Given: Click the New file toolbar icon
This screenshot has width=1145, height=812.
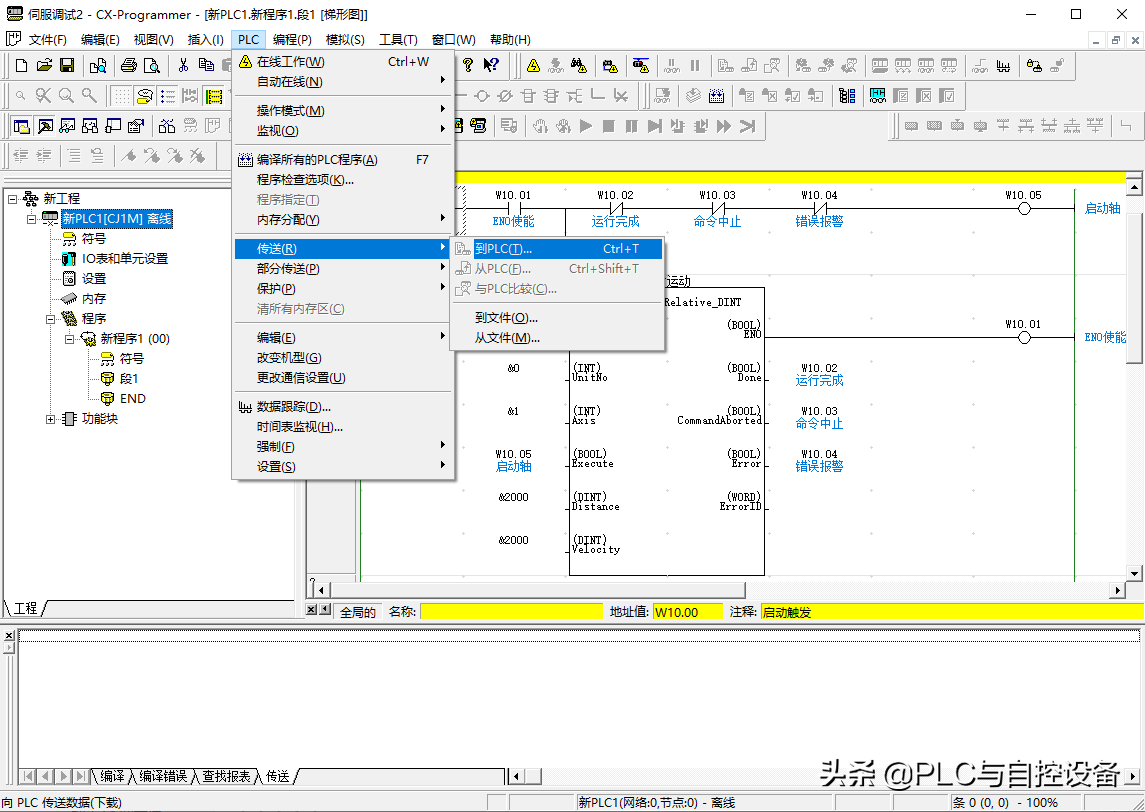Looking at the screenshot, I should (x=21, y=66).
